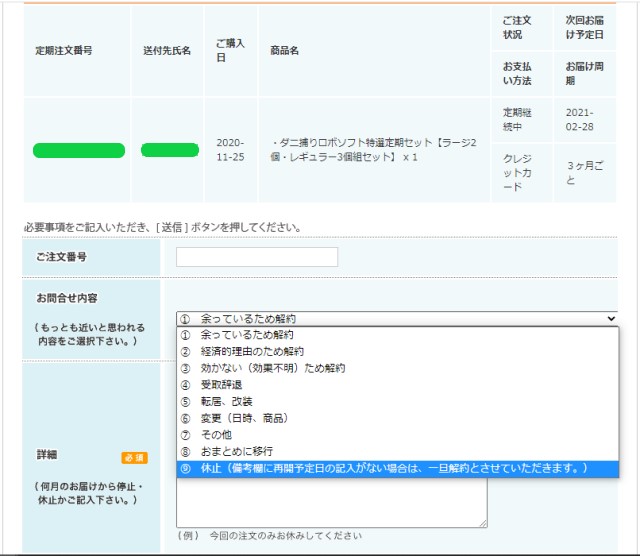Collapse the お問合せ内容 dropdown via its arrow
The height and width of the screenshot is (556, 640).
pyautogui.click(x=610, y=318)
